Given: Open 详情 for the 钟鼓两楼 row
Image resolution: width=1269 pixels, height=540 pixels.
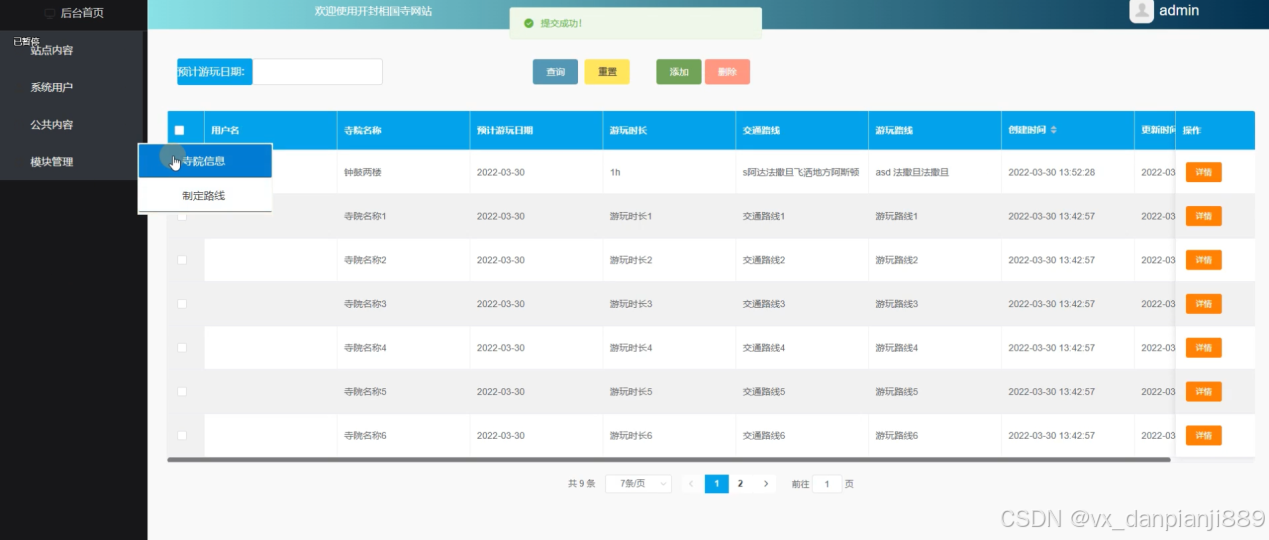Looking at the screenshot, I should click(x=1203, y=172).
